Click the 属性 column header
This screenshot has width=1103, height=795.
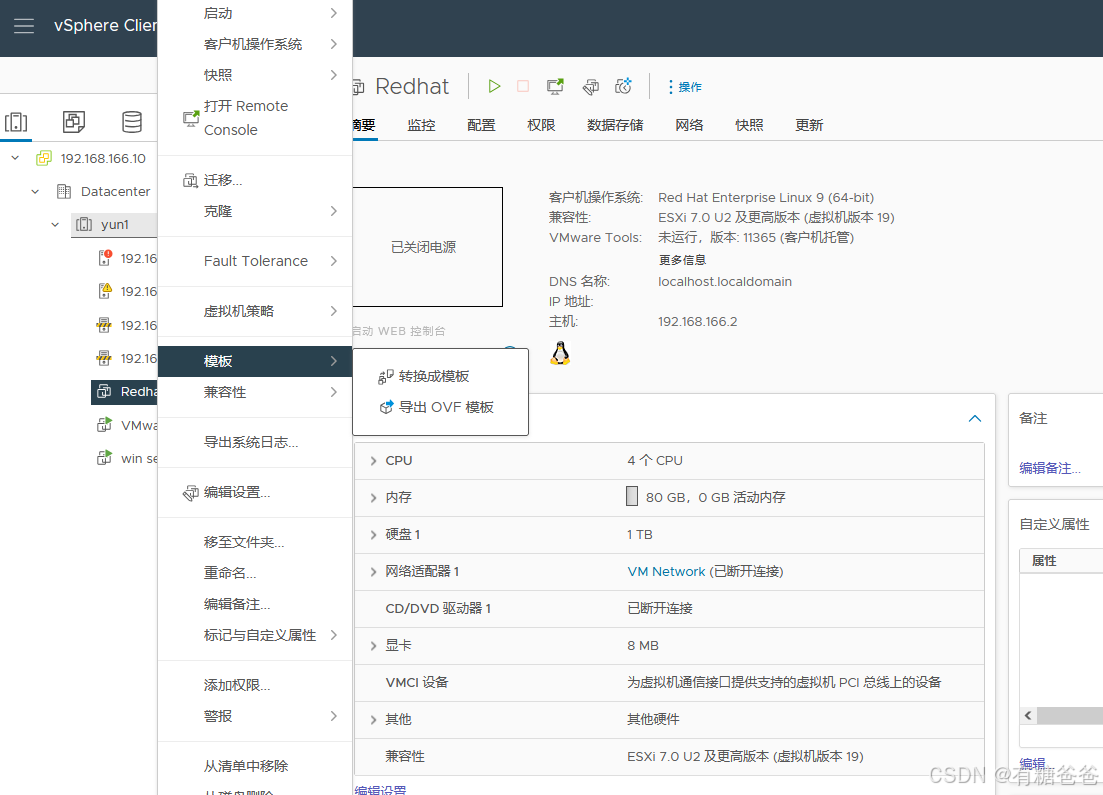1061,561
